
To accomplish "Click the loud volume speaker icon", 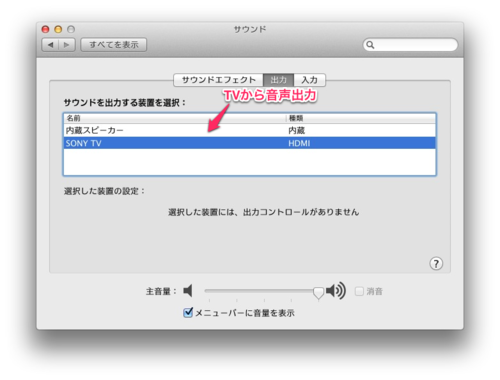I will (x=336, y=291).
